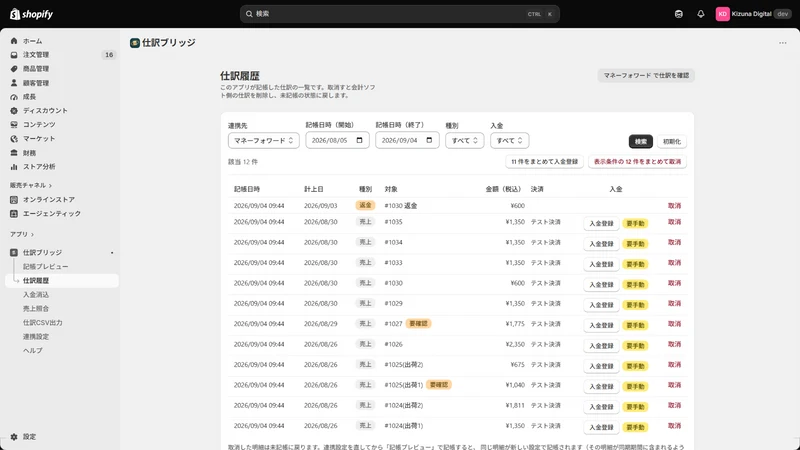This screenshot has height=450, width=800.
Task: Click the black 検索 button
Action: tap(641, 141)
